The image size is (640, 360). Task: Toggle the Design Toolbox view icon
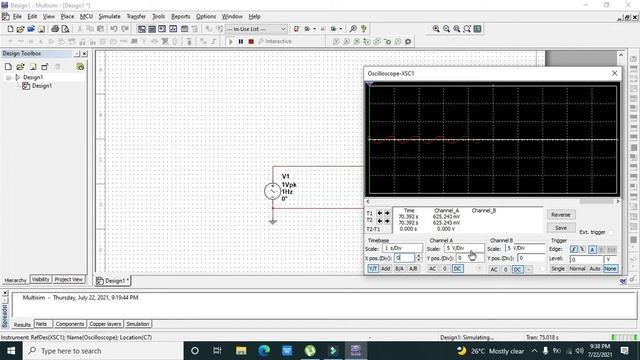click(x=142, y=29)
